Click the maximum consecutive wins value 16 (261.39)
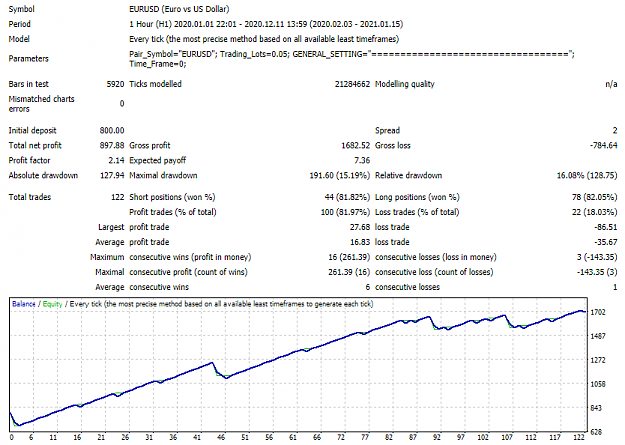The height and width of the screenshot is (445, 625). pos(349,257)
